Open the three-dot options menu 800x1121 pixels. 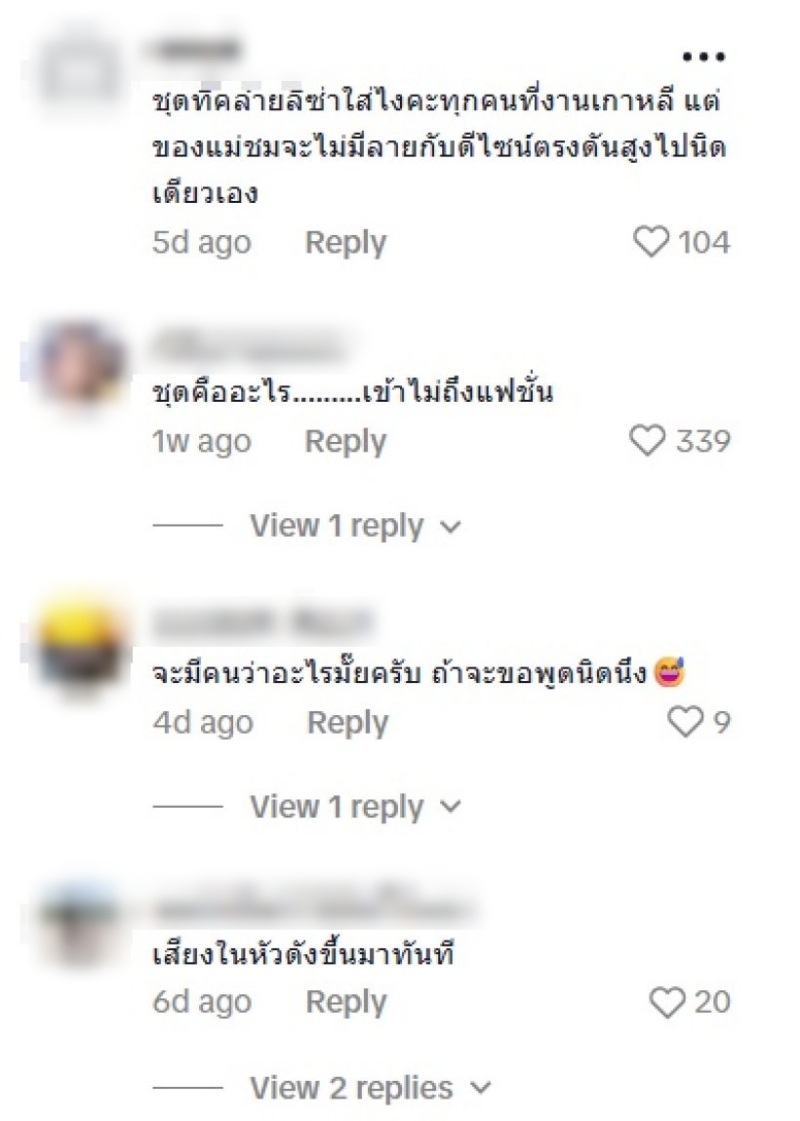point(703,56)
